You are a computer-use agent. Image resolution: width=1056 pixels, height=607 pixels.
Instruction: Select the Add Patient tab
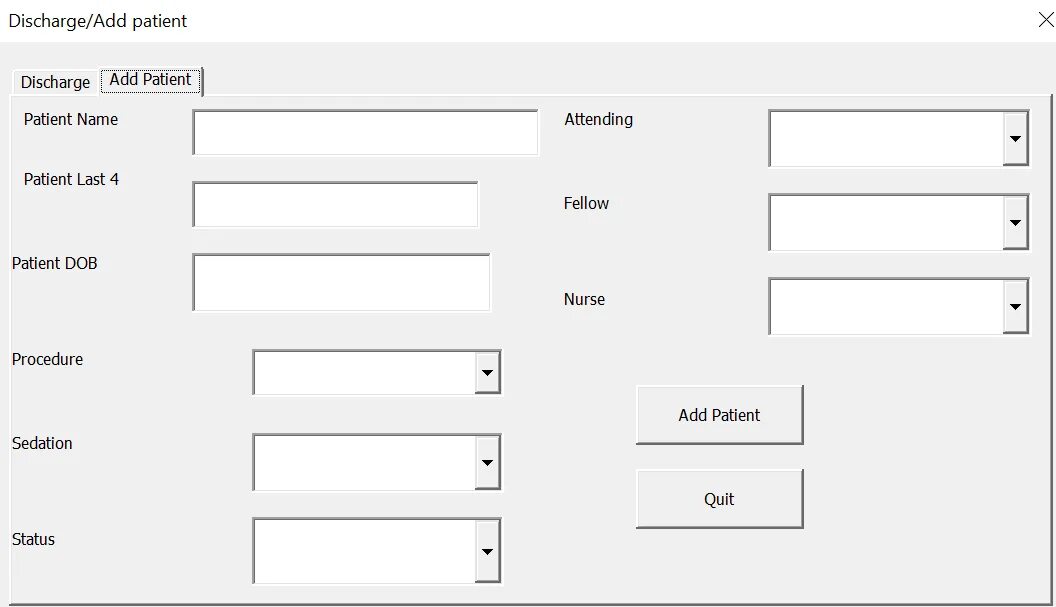(151, 80)
